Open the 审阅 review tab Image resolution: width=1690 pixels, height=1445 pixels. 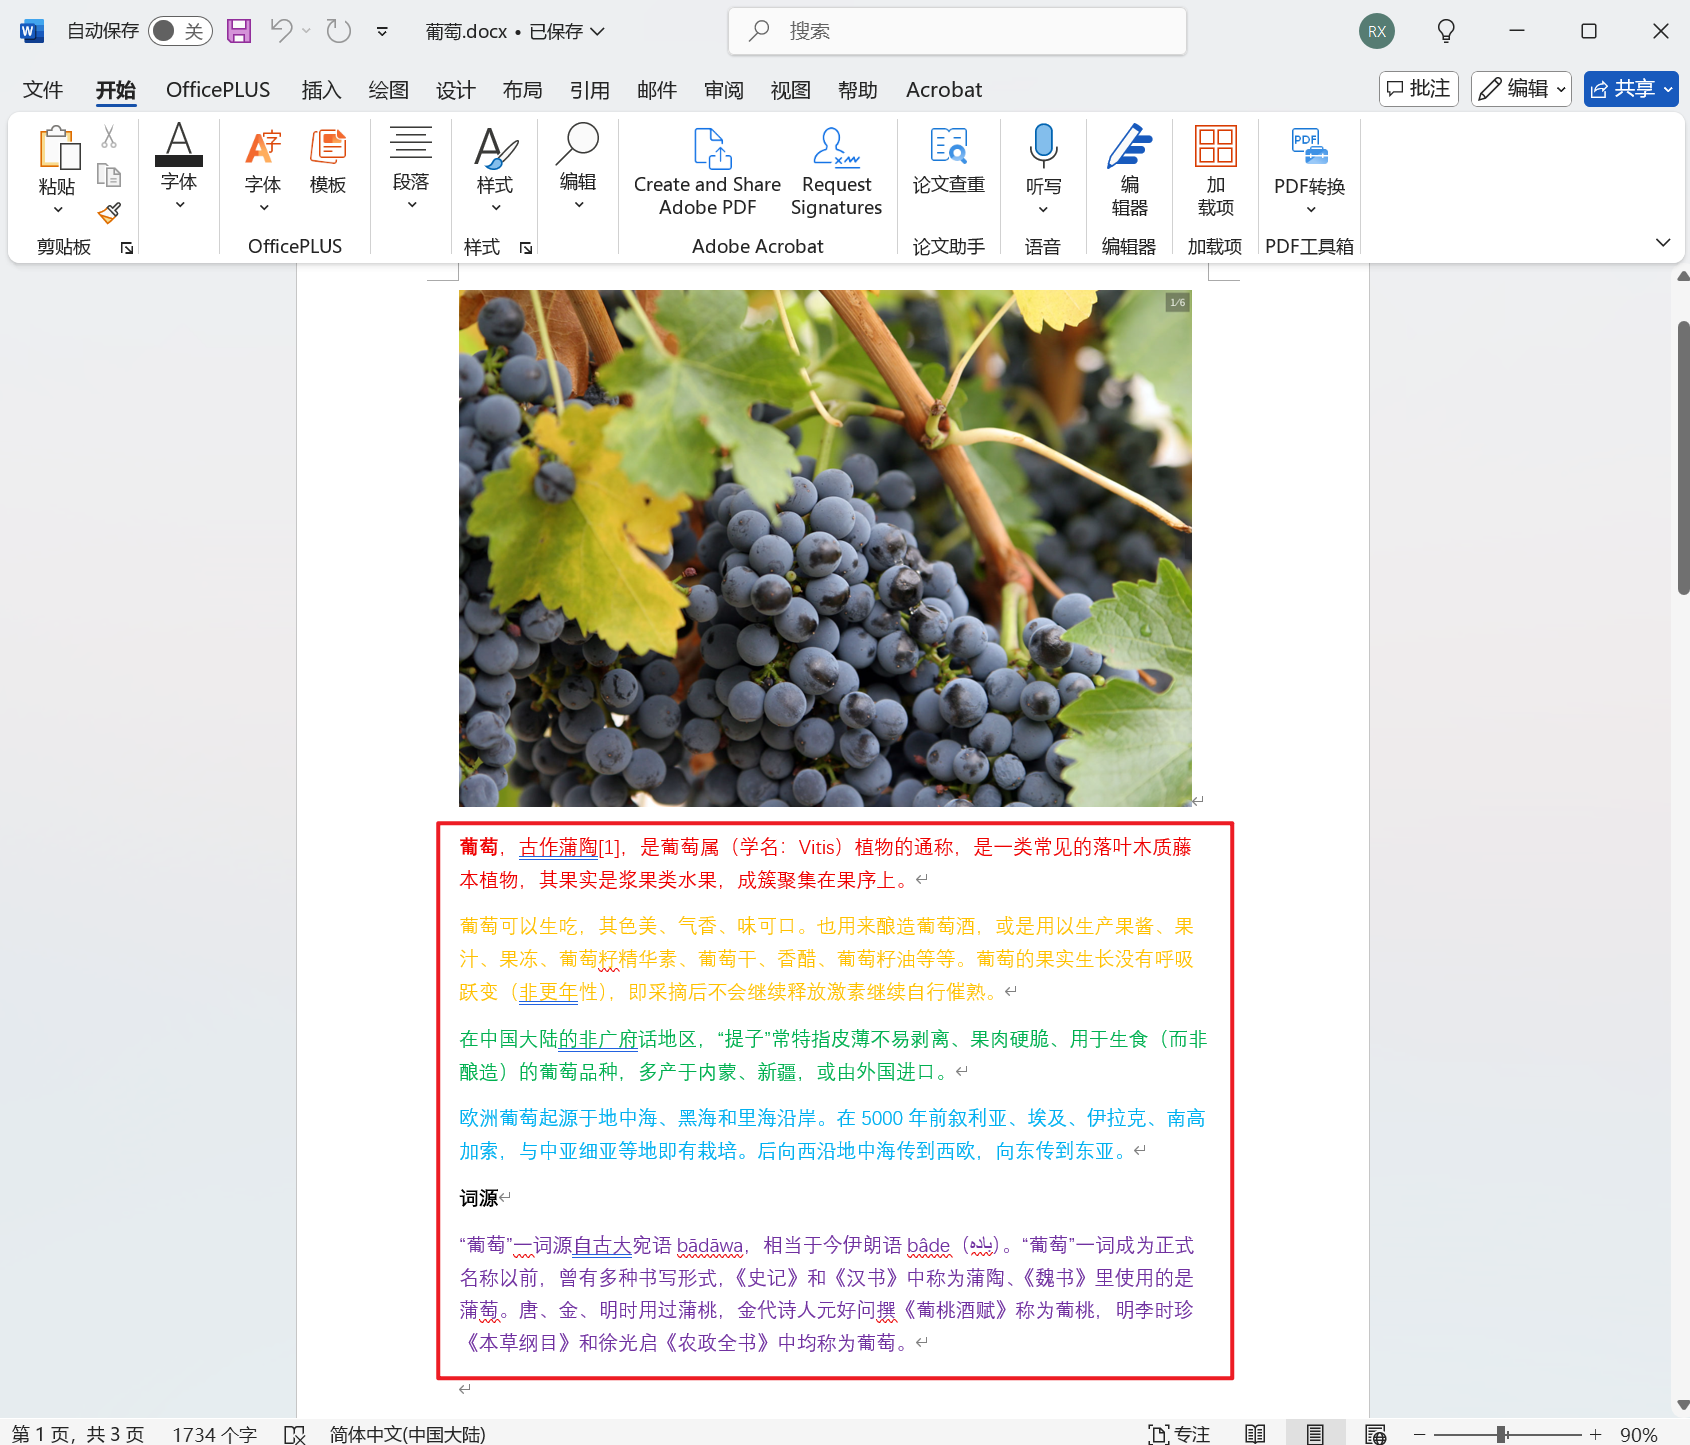point(723,89)
